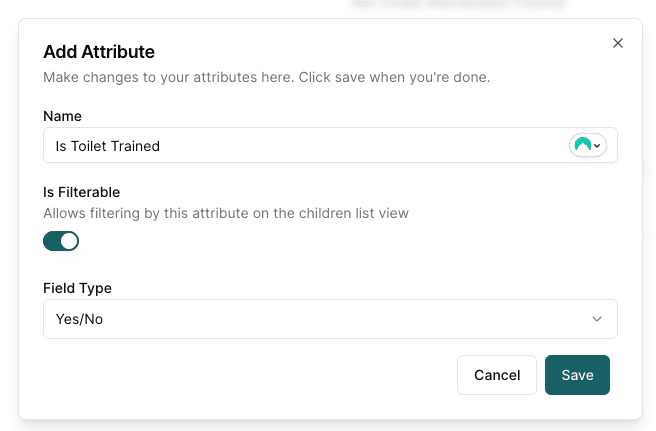656x431 pixels.
Task: Click the 'Allows filtering by this attribute' help text
Action: [x=226, y=213]
